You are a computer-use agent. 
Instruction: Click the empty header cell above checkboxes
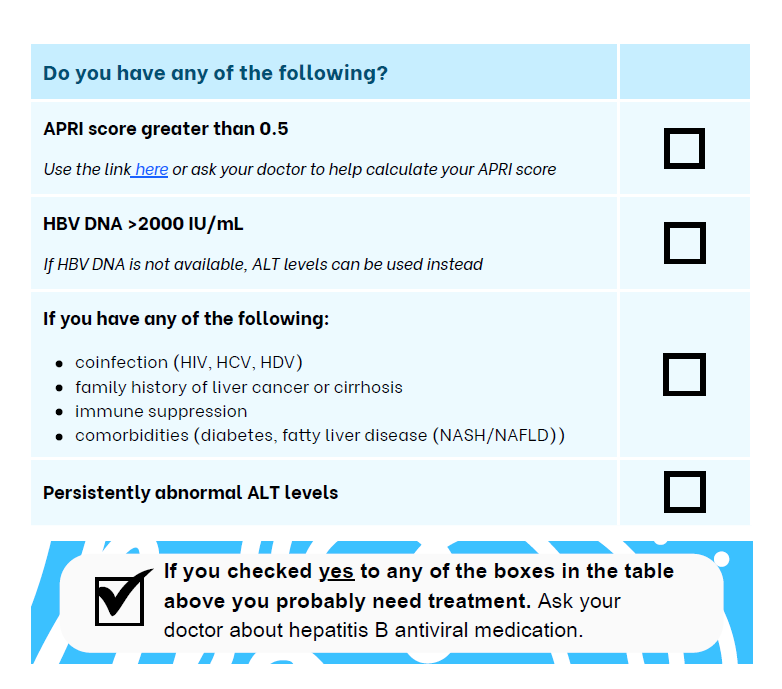pyautogui.click(x=685, y=71)
